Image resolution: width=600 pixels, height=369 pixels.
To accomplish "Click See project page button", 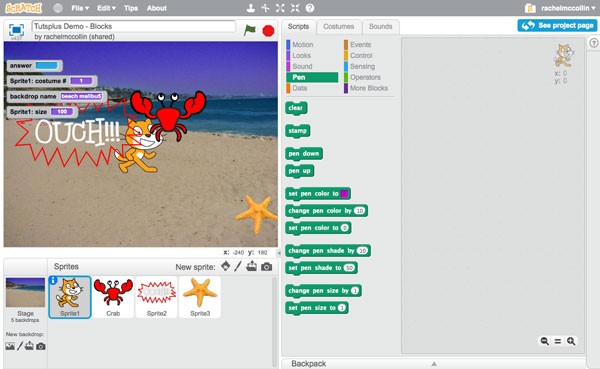I will click(557, 25).
